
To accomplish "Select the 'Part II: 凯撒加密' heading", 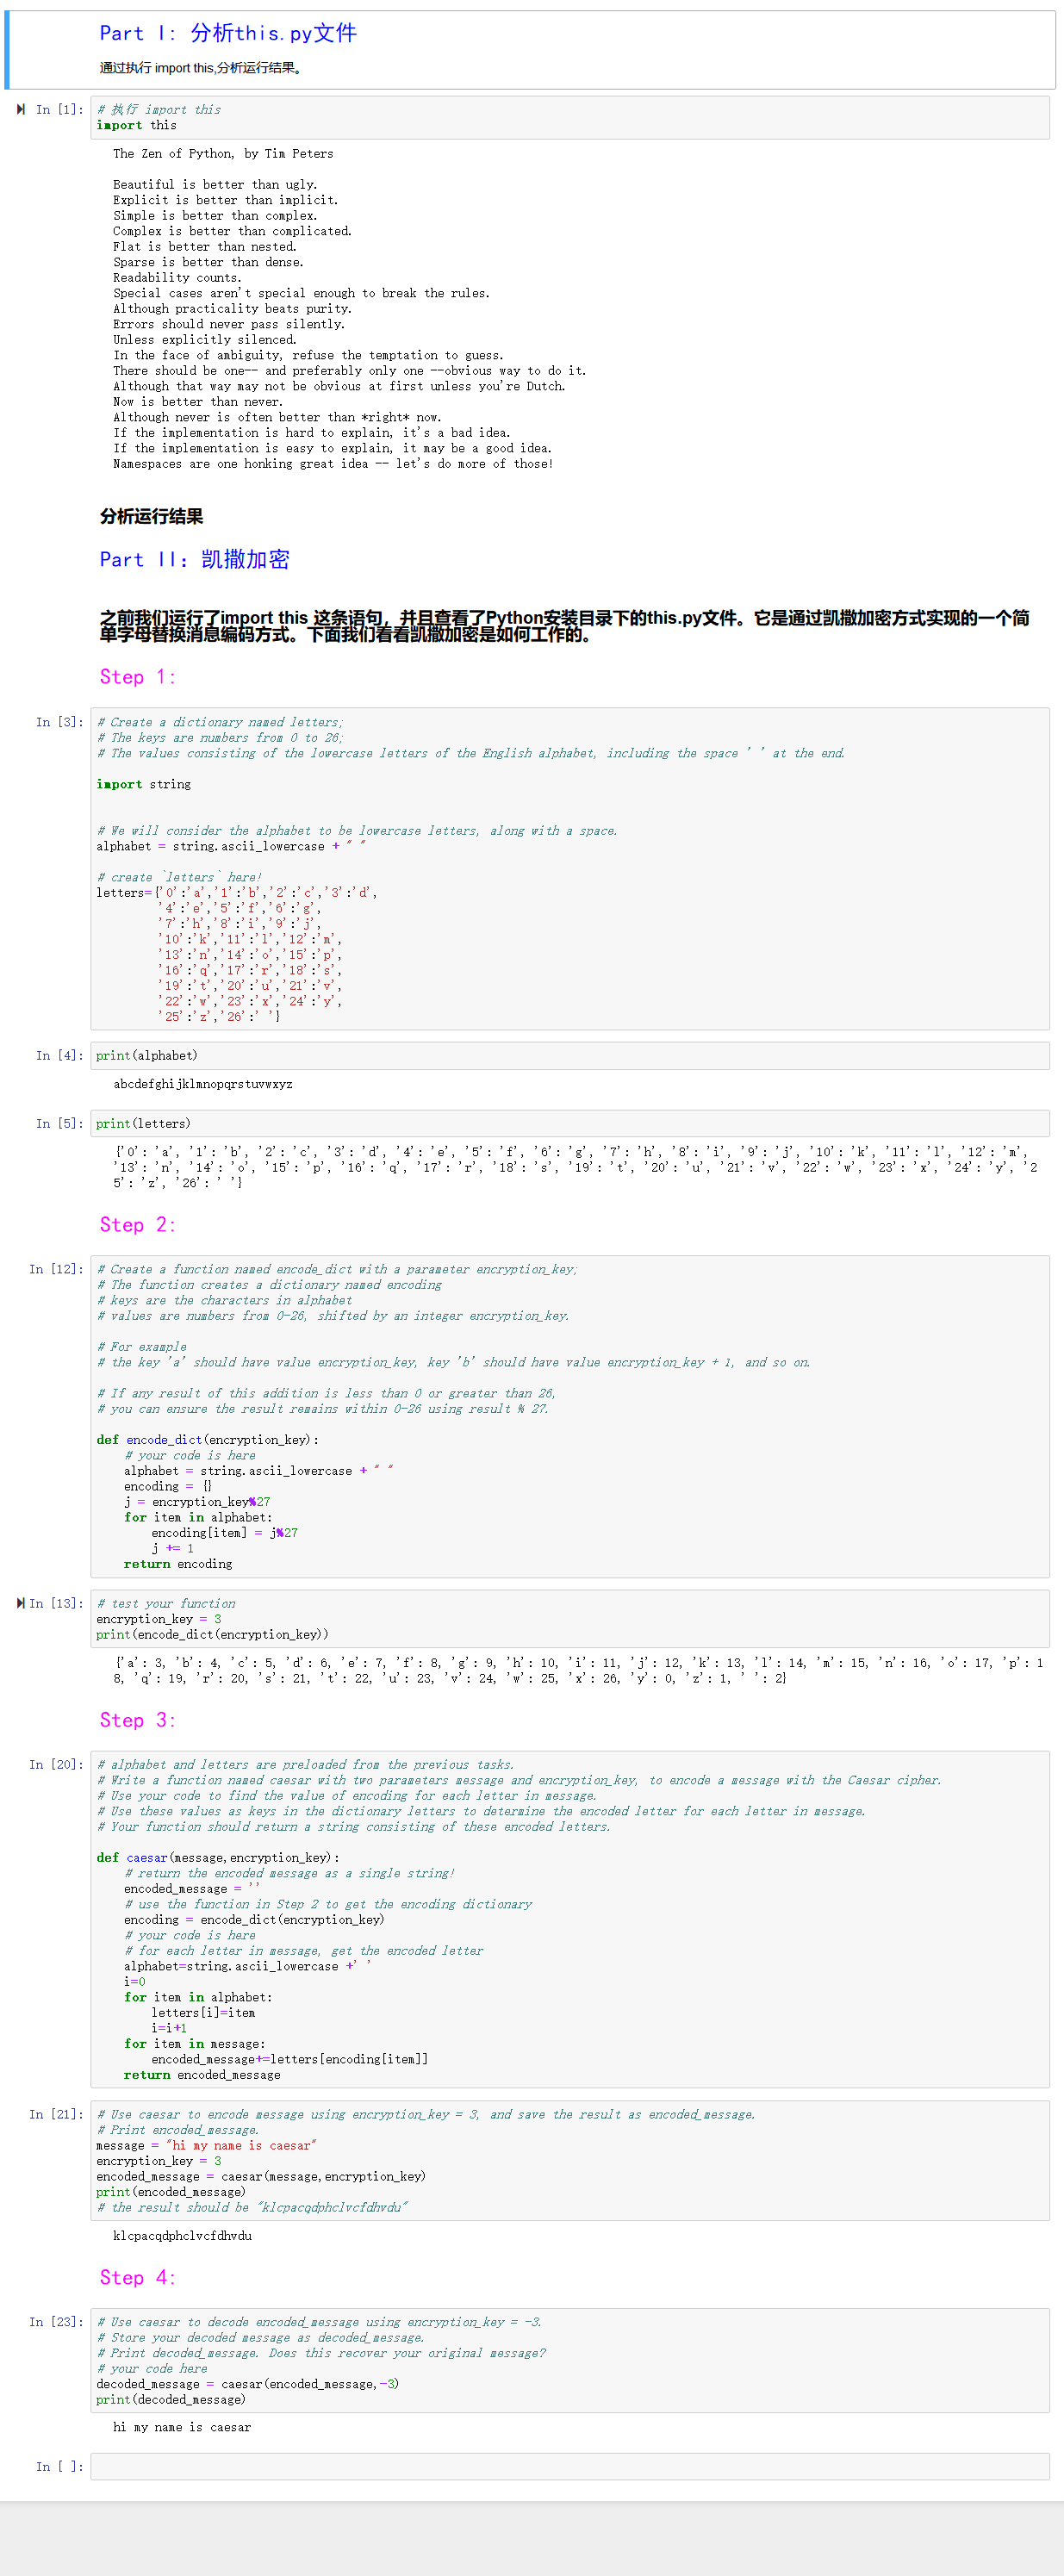I will pos(195,559).
